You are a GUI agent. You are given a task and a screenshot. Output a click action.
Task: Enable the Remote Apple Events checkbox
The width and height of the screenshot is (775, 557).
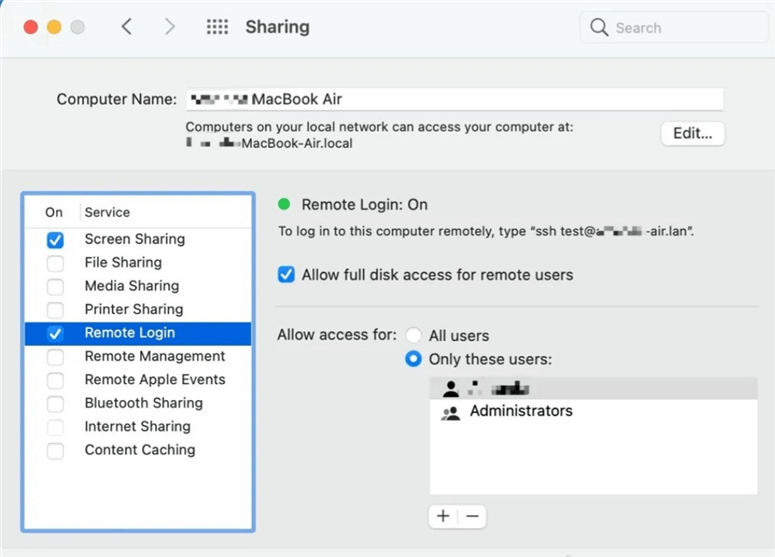pyautogui.click(x=55, y=380)
